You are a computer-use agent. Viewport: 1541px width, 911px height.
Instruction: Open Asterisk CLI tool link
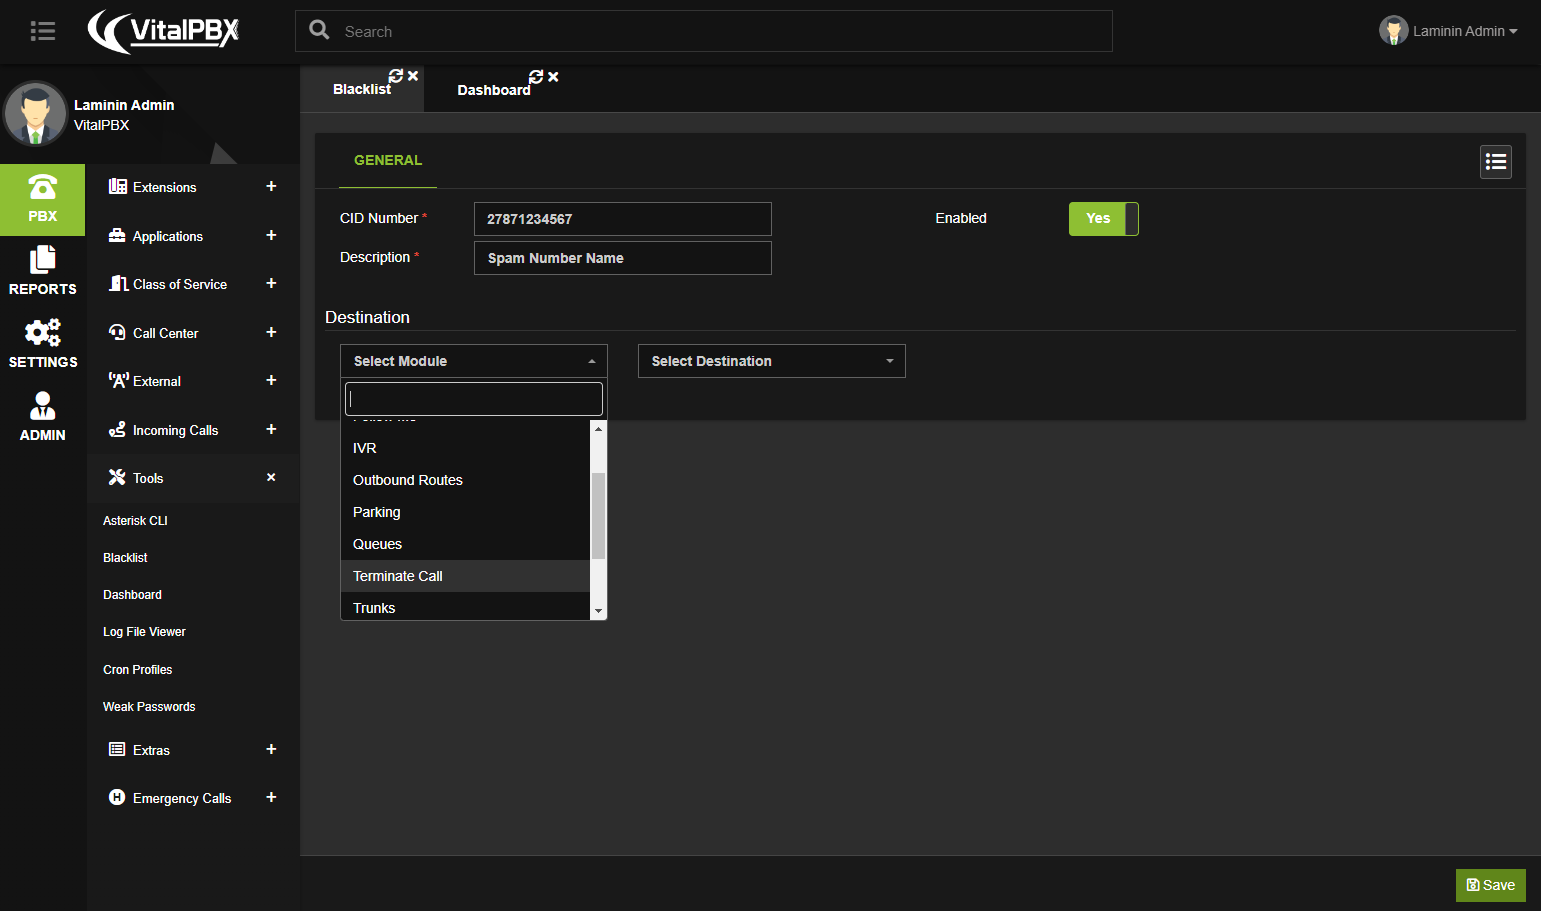pyautogui.click(x=135, y=521)
